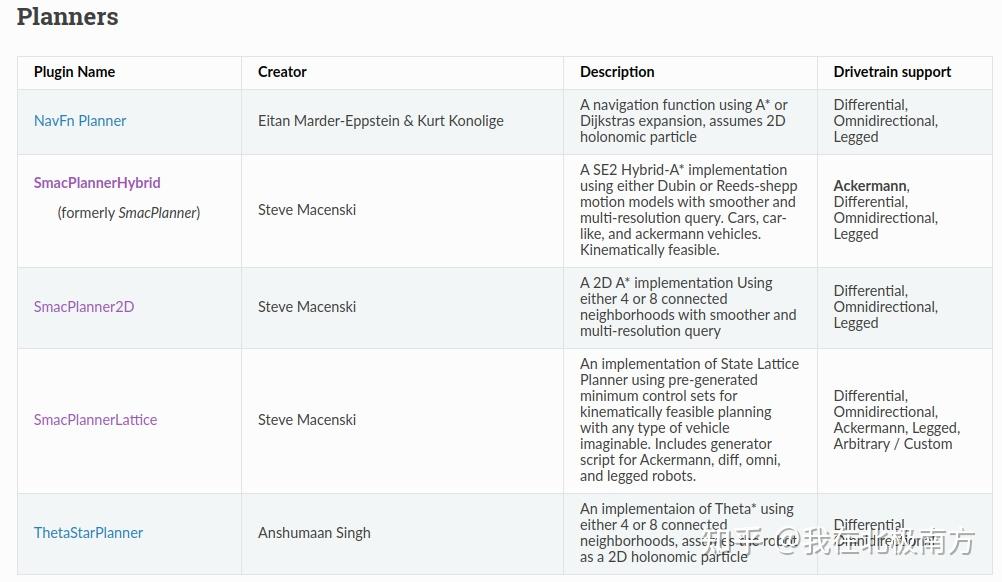Click the 2D A* implementation description
The width and height of the screenshot is (1002, 582).
(688, 307)
